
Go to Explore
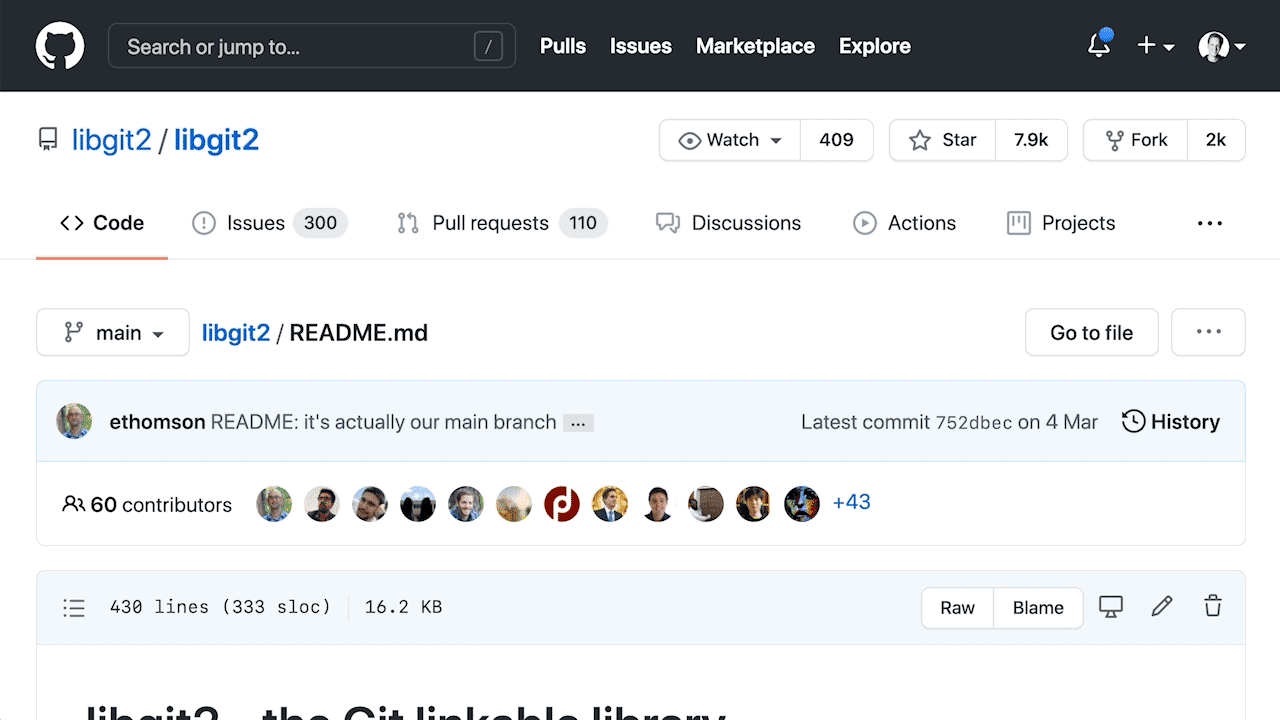875,46
